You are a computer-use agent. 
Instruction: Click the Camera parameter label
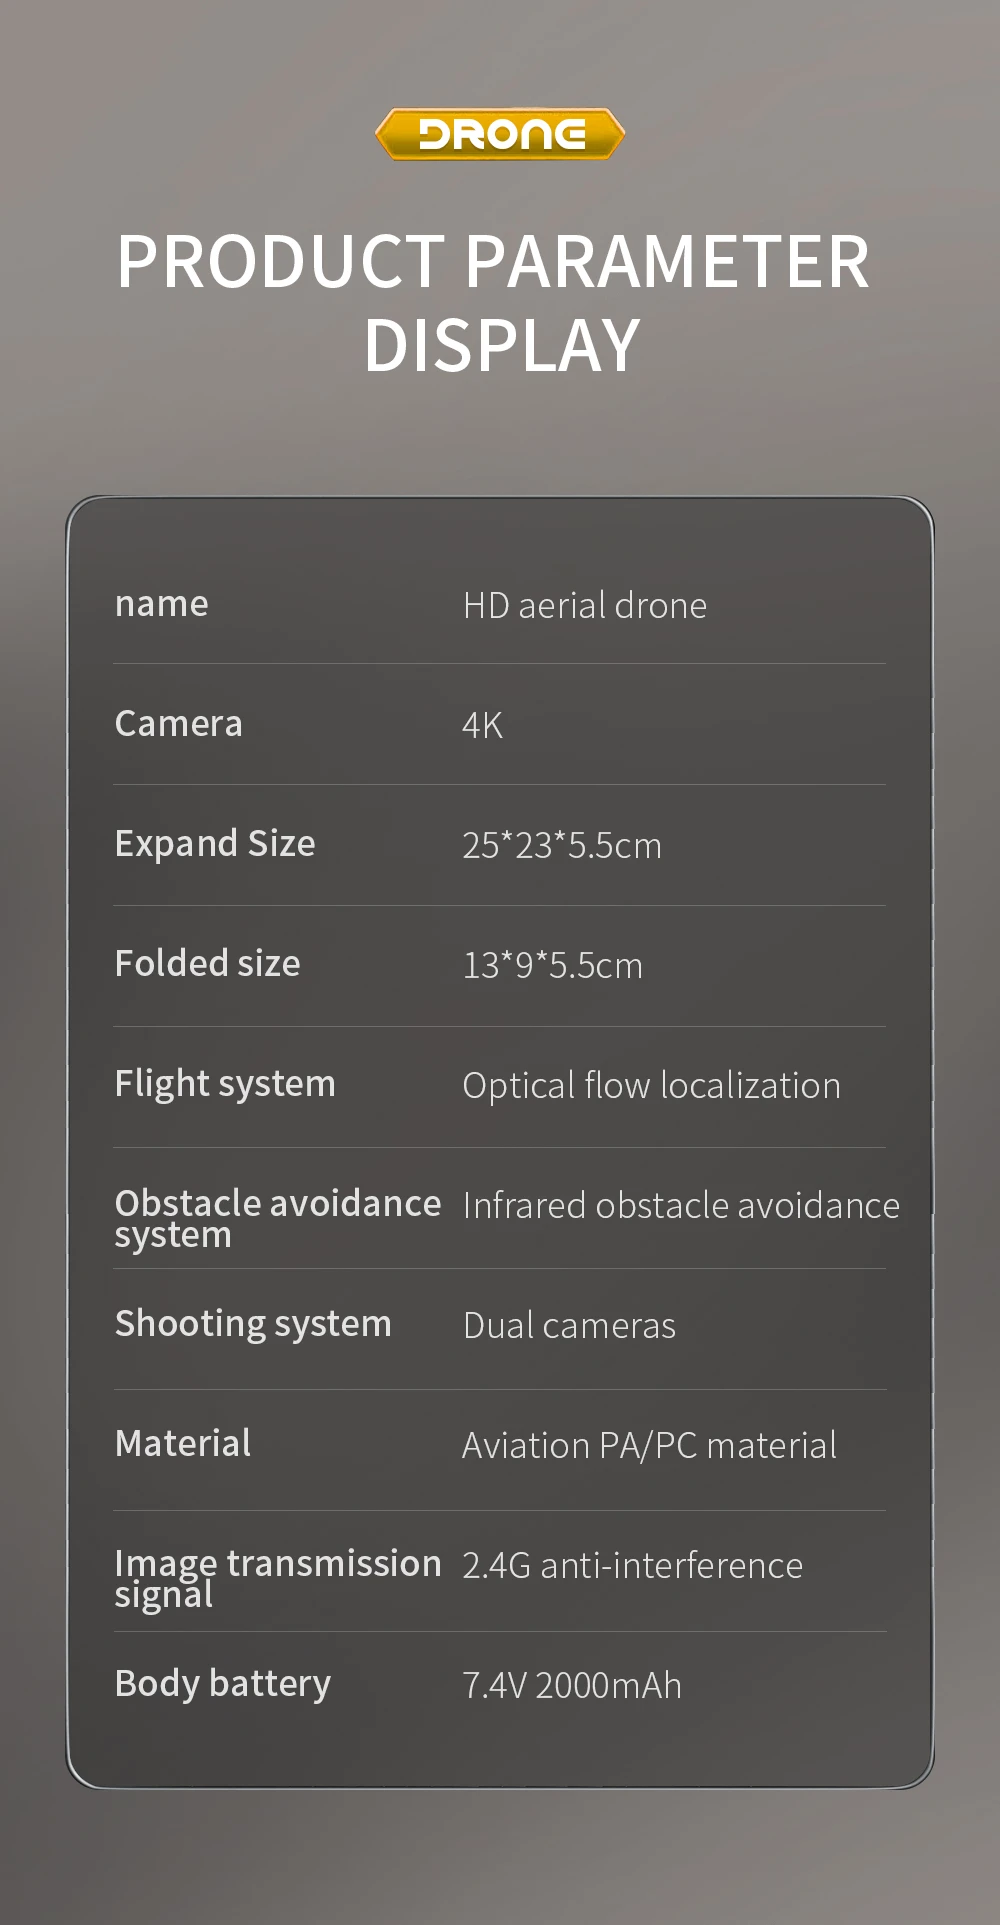pos(178,724)
